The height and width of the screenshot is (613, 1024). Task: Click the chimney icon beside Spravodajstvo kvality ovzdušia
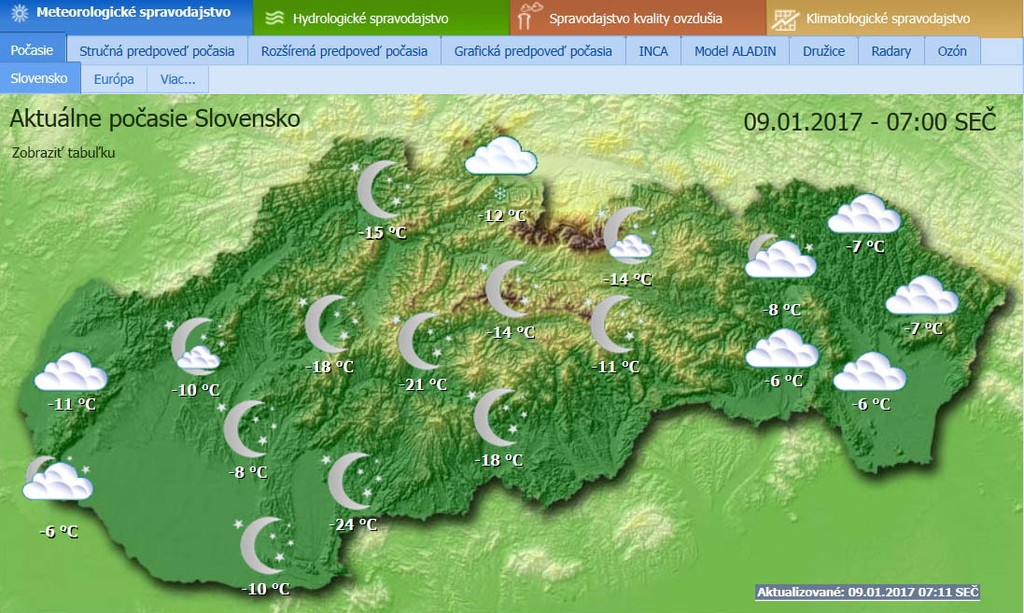pyautogui.click(x=530, y=18)
